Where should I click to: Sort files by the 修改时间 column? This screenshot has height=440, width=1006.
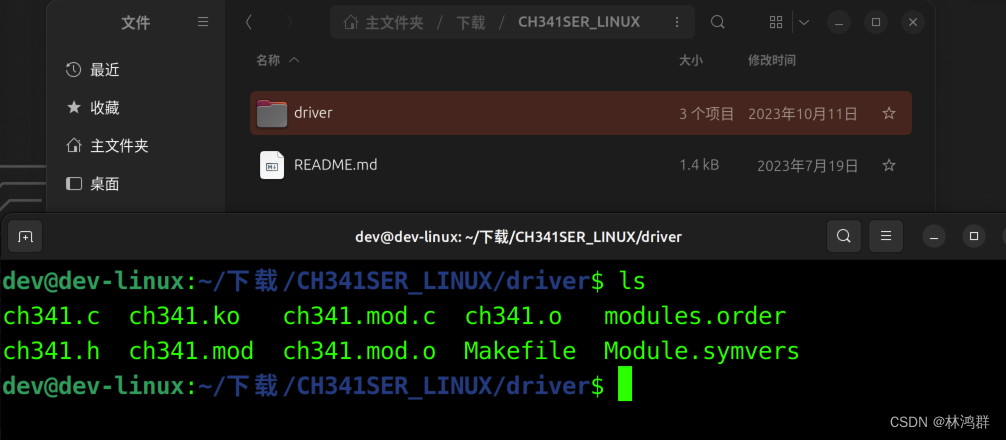(772, 60)
